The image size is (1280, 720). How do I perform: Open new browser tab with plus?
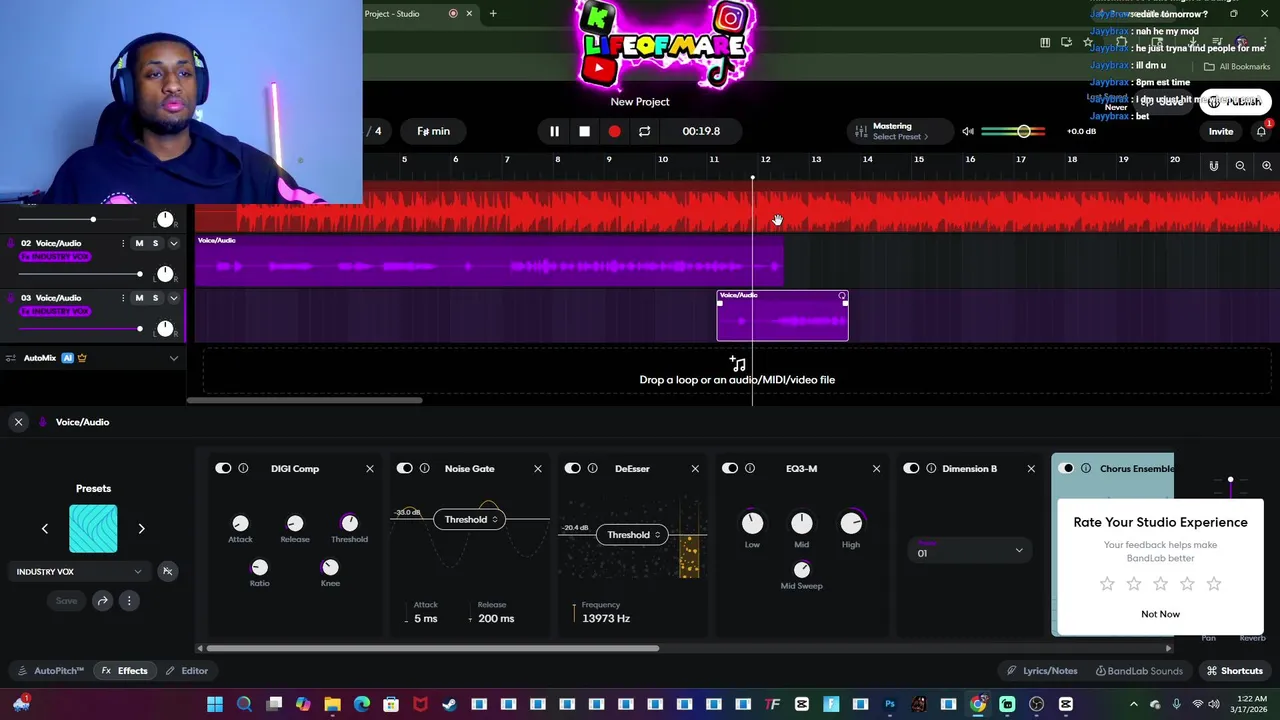493,14
